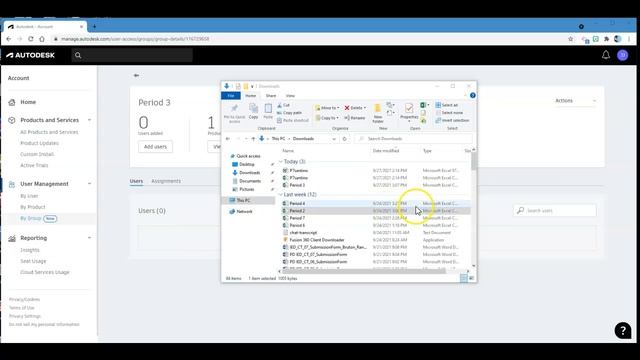Viewport: 640px width, 360px height.
Task: Switch to the Share ribbon tab
Action: pyautogui.click(x=271, y=96)
